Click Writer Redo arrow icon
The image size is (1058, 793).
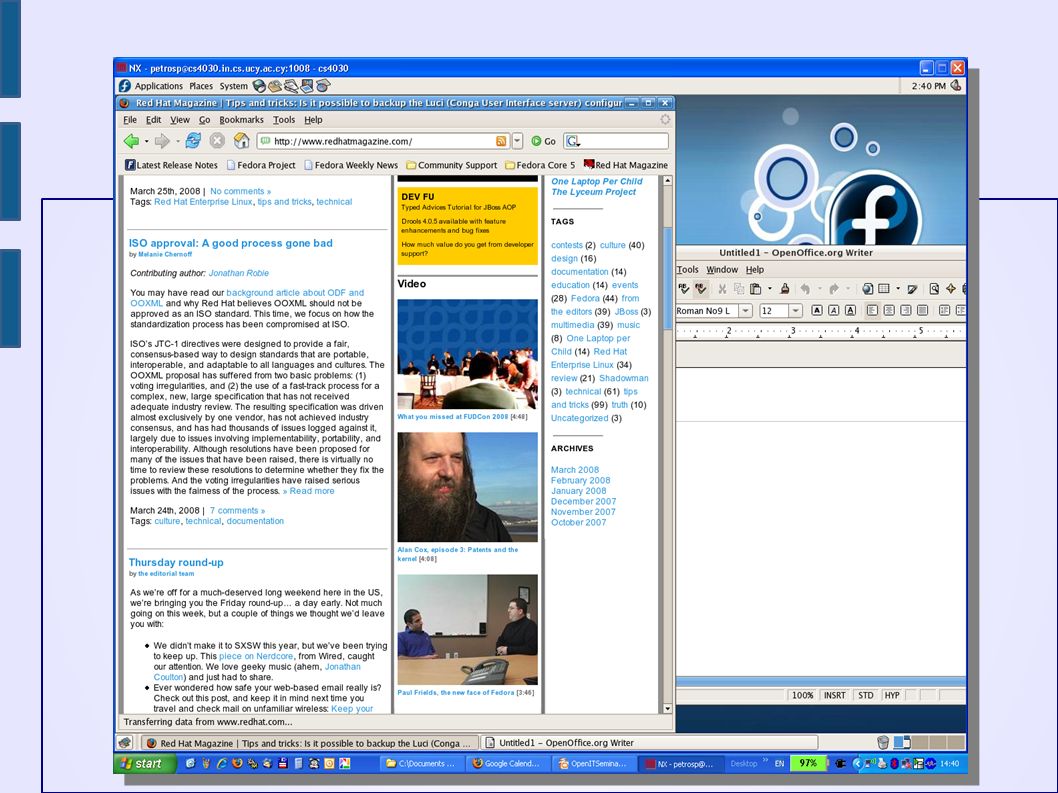coord(834,289)
